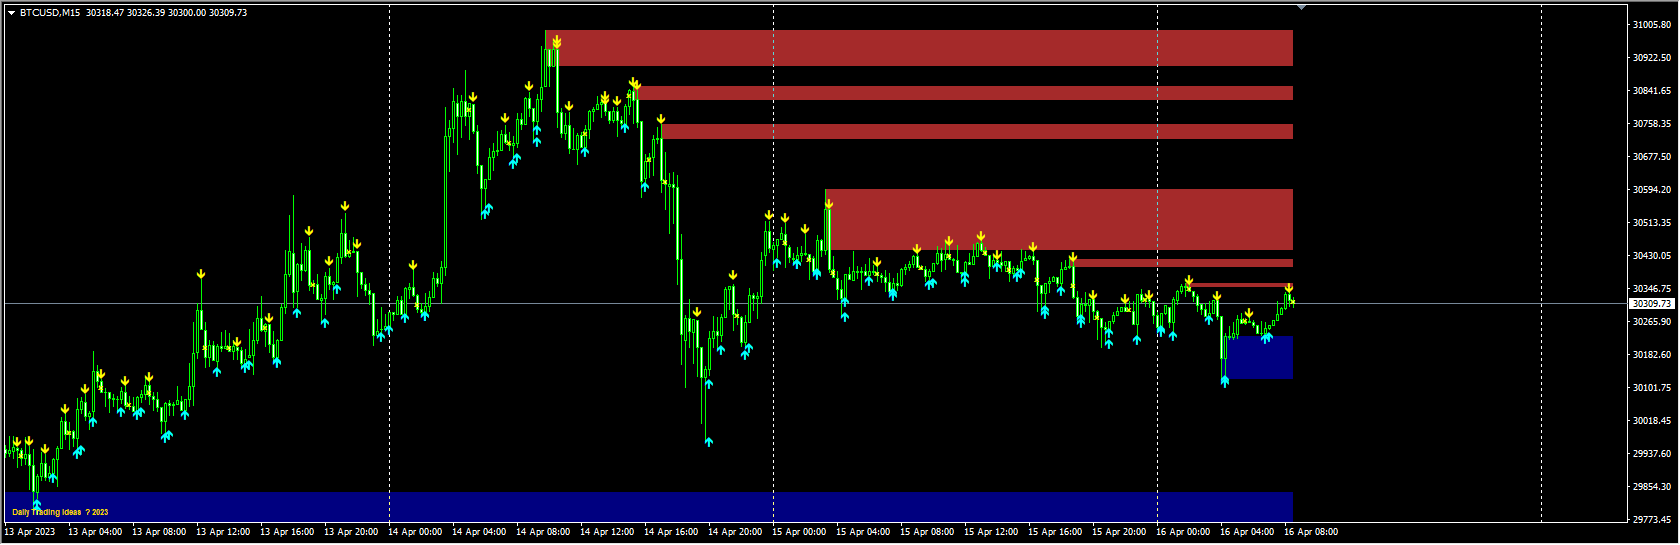Click price axis label 30513.35
This screenshot has height=545, width=1680.
point(1652,222)
